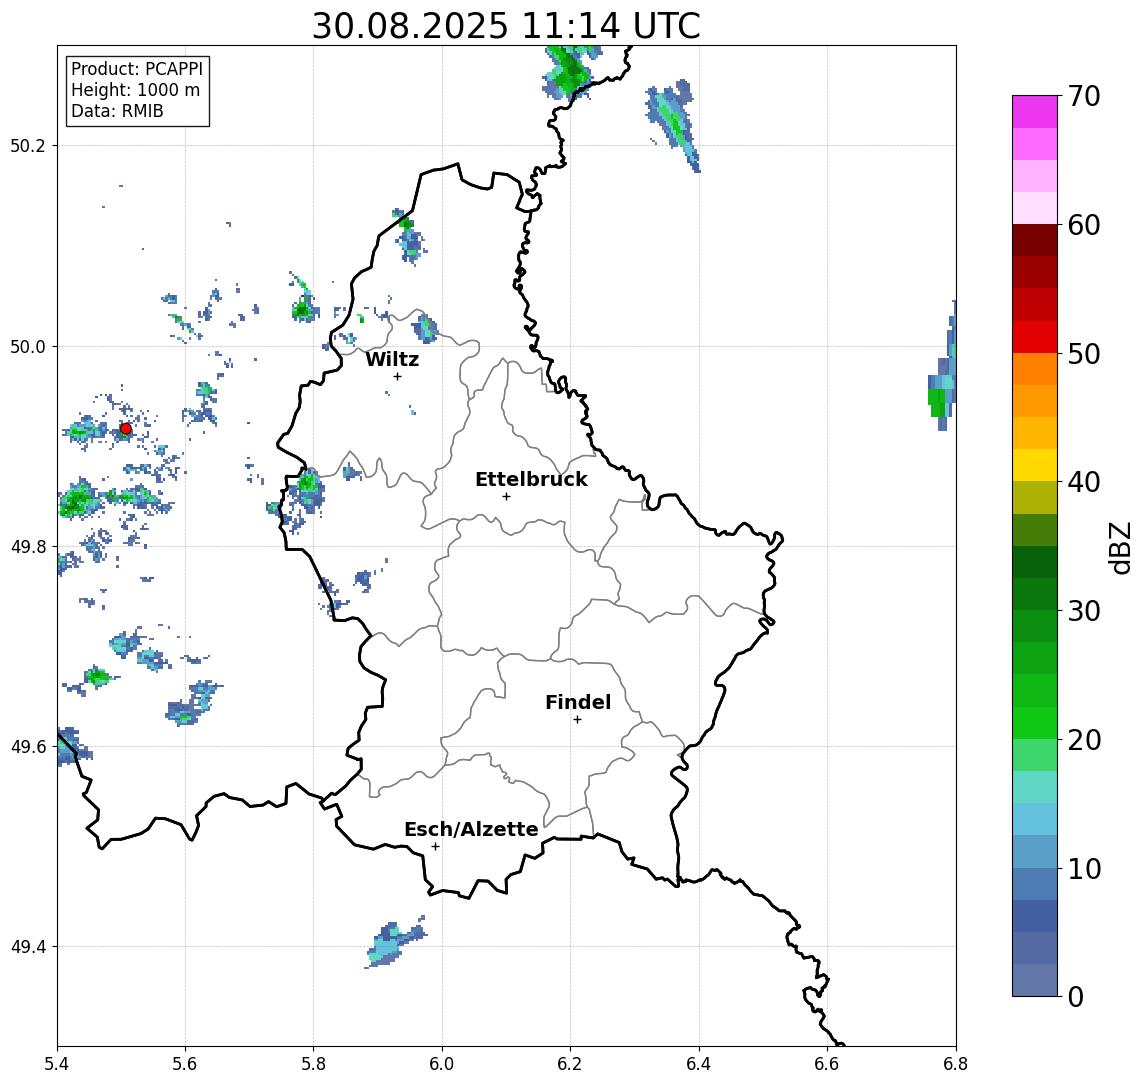This screenshot has height=1084, width=1145.
Task: Click the plus marker below Findel
Action: click(577, 720)
